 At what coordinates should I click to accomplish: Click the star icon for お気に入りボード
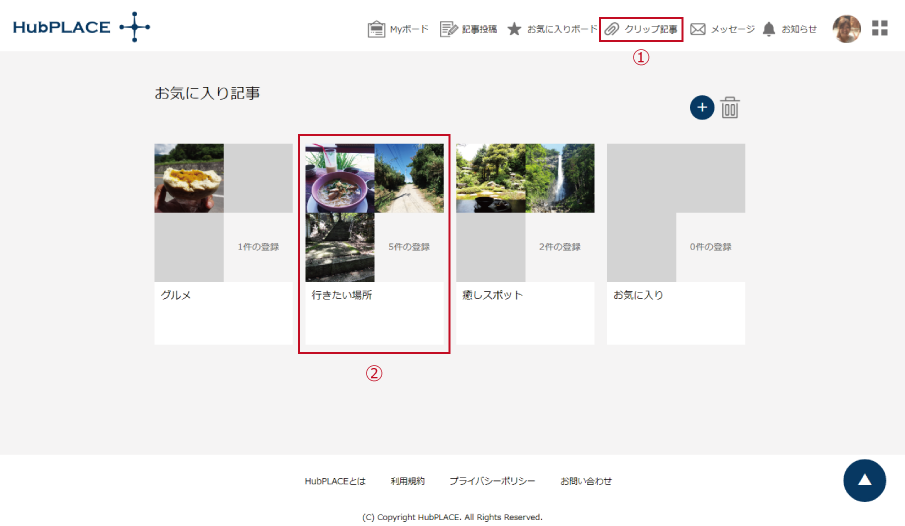[x=514, y=29]
